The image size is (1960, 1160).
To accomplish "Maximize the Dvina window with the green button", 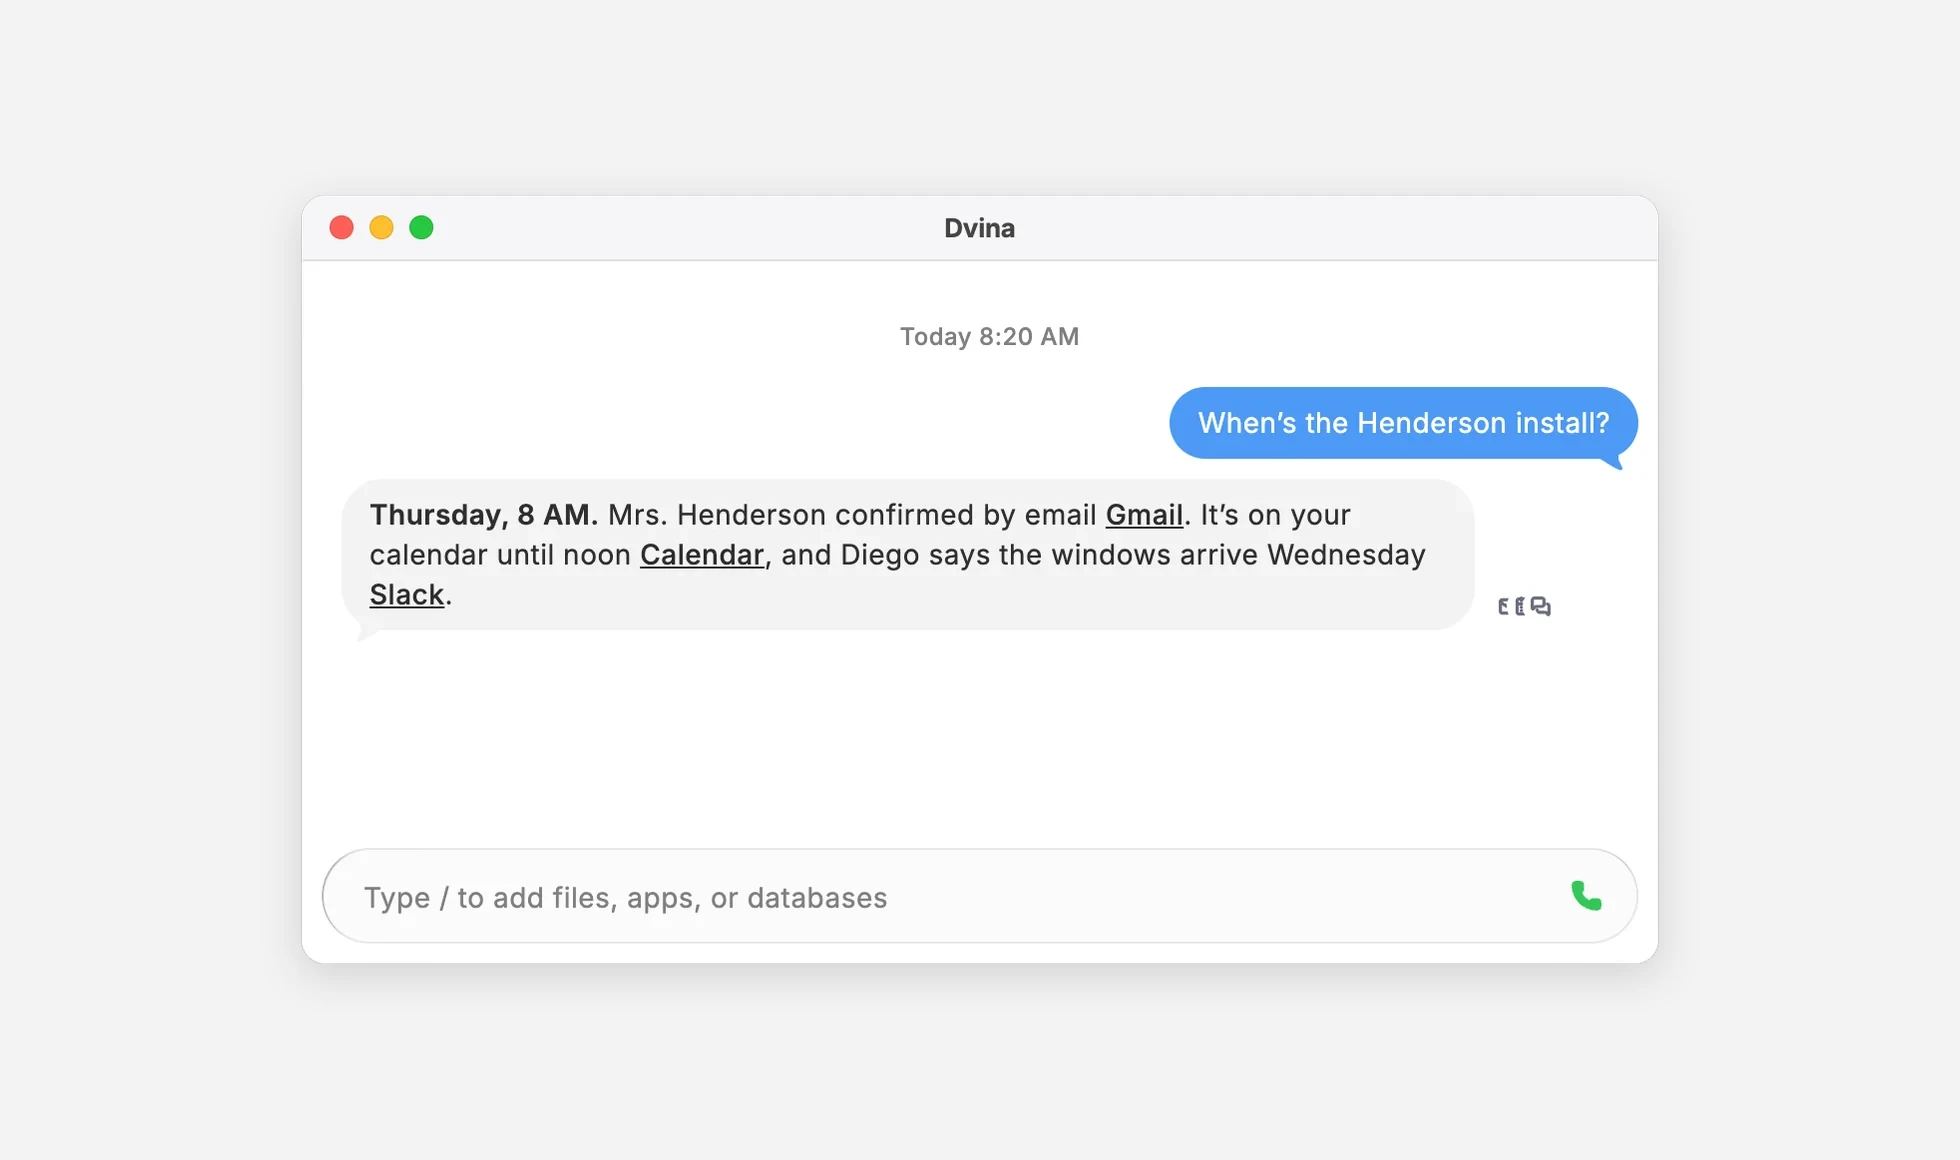I will pos(422,228).
